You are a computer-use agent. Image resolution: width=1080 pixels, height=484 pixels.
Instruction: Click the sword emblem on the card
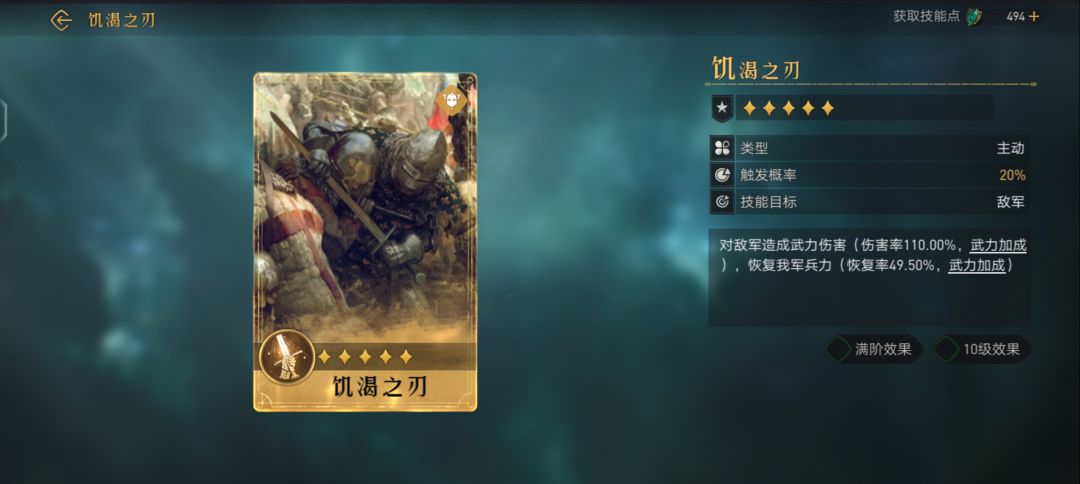pos(282,357)
